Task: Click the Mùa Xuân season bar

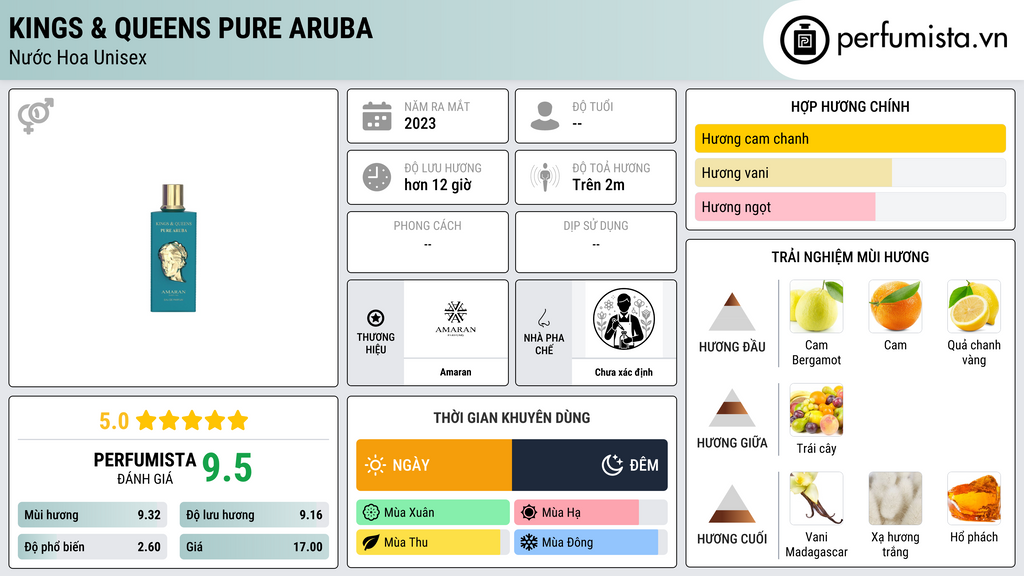Action: [x=433, y=513]
